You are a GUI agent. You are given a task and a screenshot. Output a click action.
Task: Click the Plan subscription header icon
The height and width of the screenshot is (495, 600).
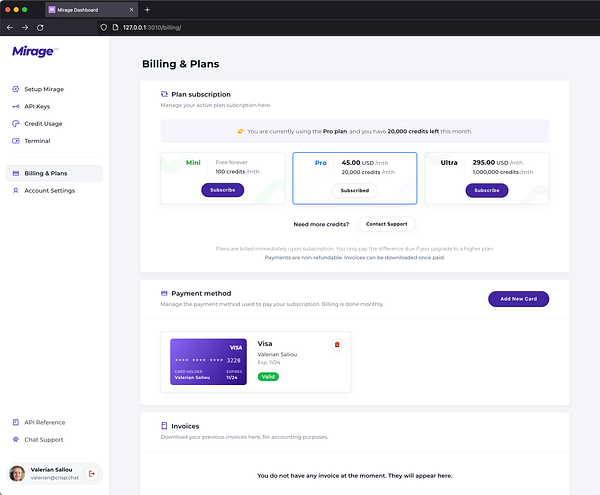(164, 94)
